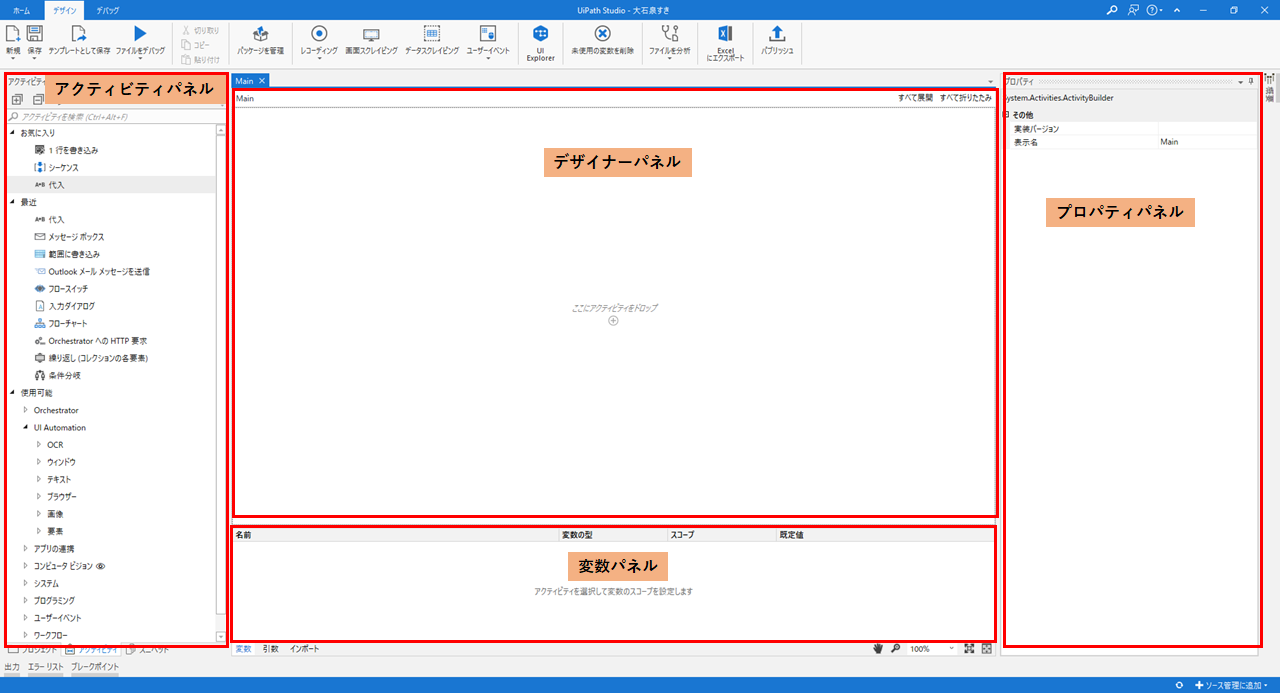Select メッセージ ボックス activity
Viewport: 1280px width, 693px height.
click(x=76, y=237)
